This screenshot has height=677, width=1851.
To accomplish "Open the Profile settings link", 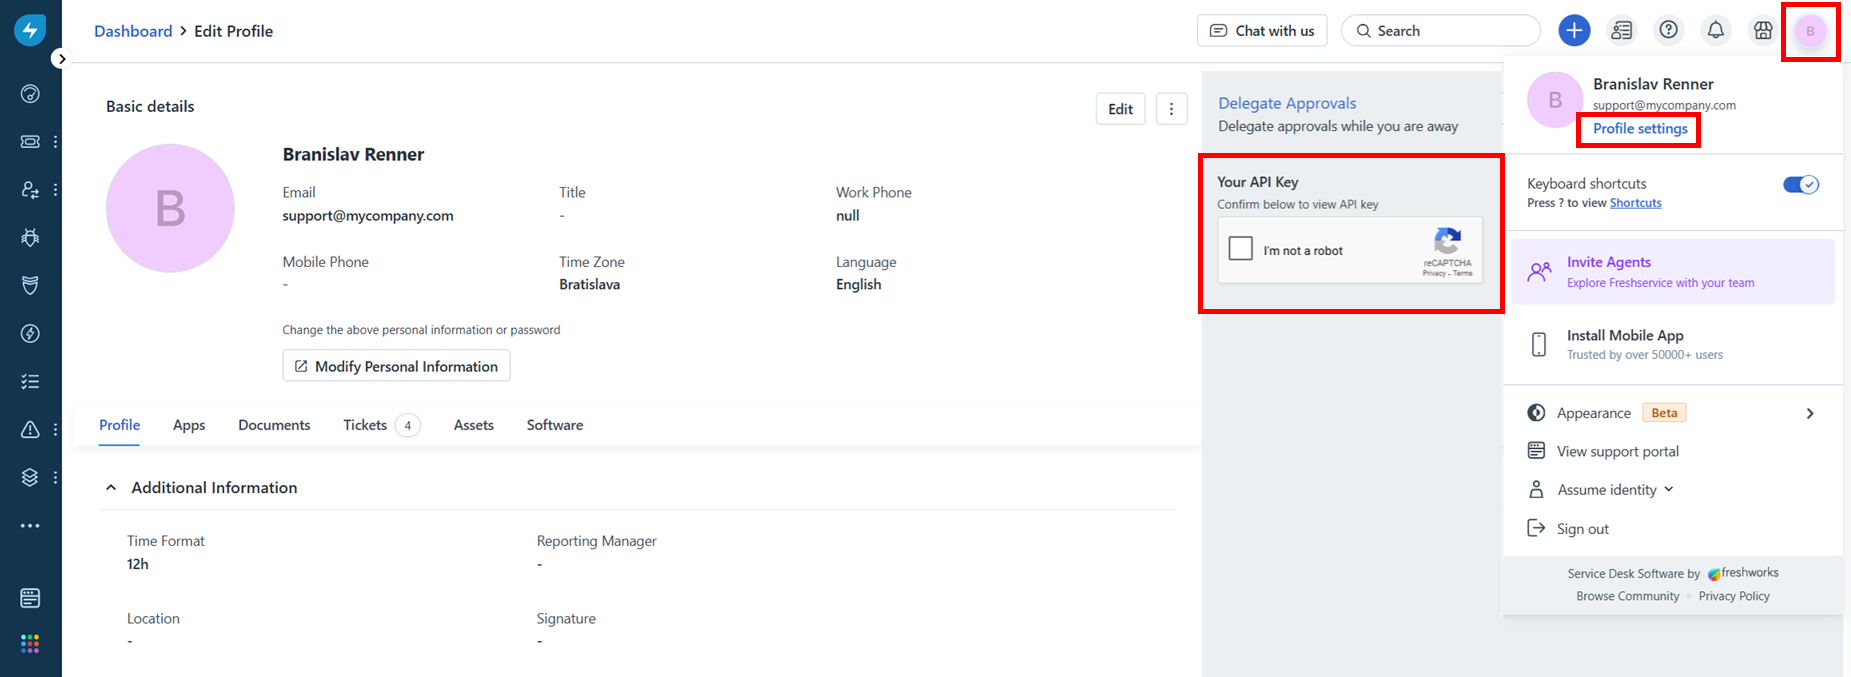I will pos(1640,129).
